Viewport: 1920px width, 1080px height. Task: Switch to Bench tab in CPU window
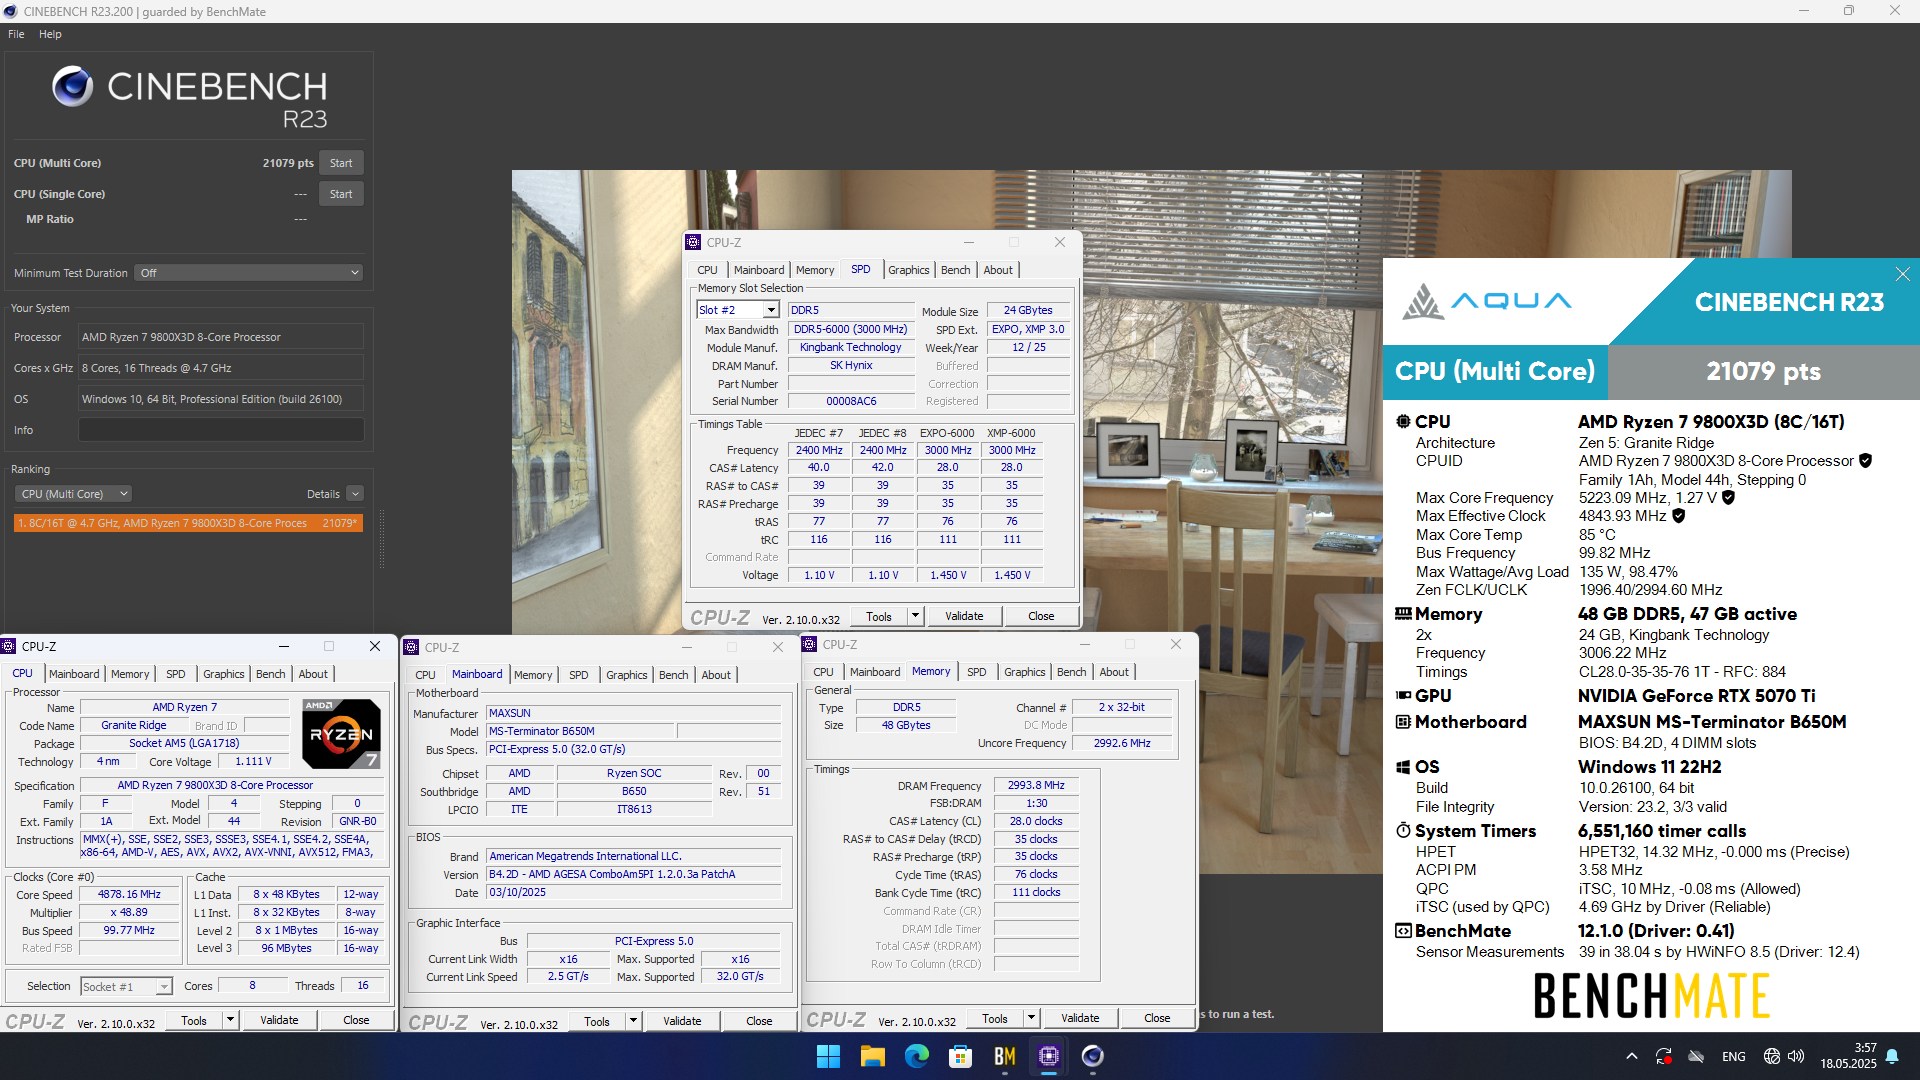(270, 674)
